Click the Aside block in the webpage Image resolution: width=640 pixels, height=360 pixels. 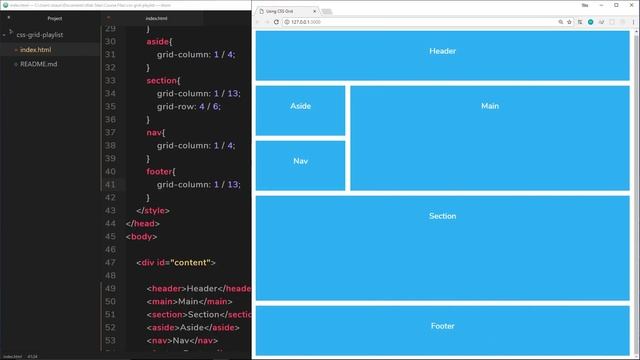tap(300, 111)
